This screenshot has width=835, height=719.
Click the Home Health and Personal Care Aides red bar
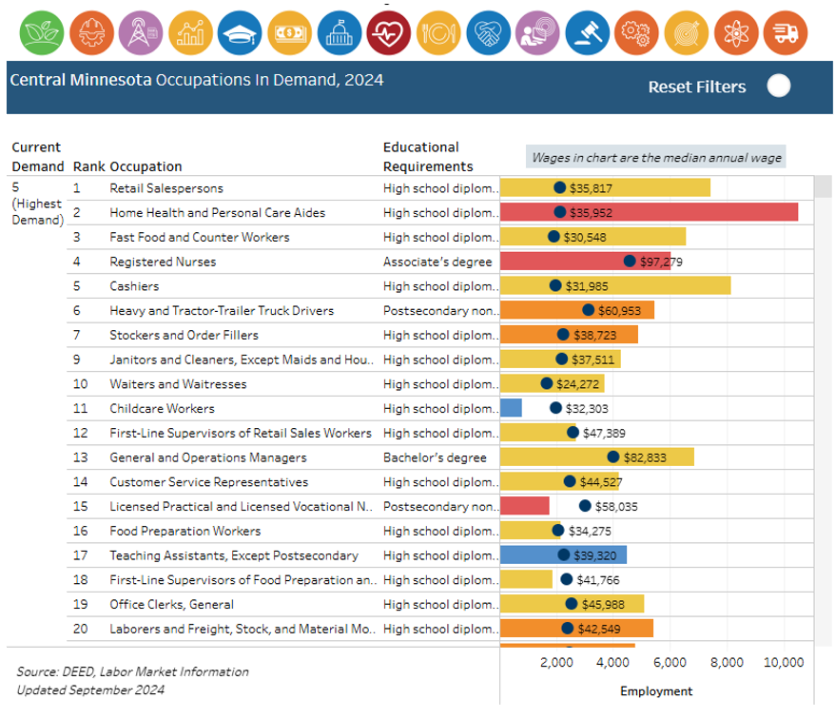click(x=649, y=212)
